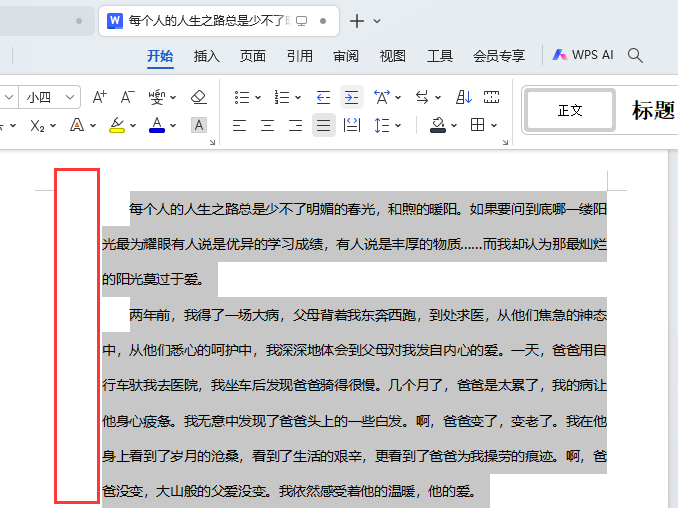This screenshot has width=678, height=508.
Task: Open the font dialog launcher
Action: click(x=212, y=142)
